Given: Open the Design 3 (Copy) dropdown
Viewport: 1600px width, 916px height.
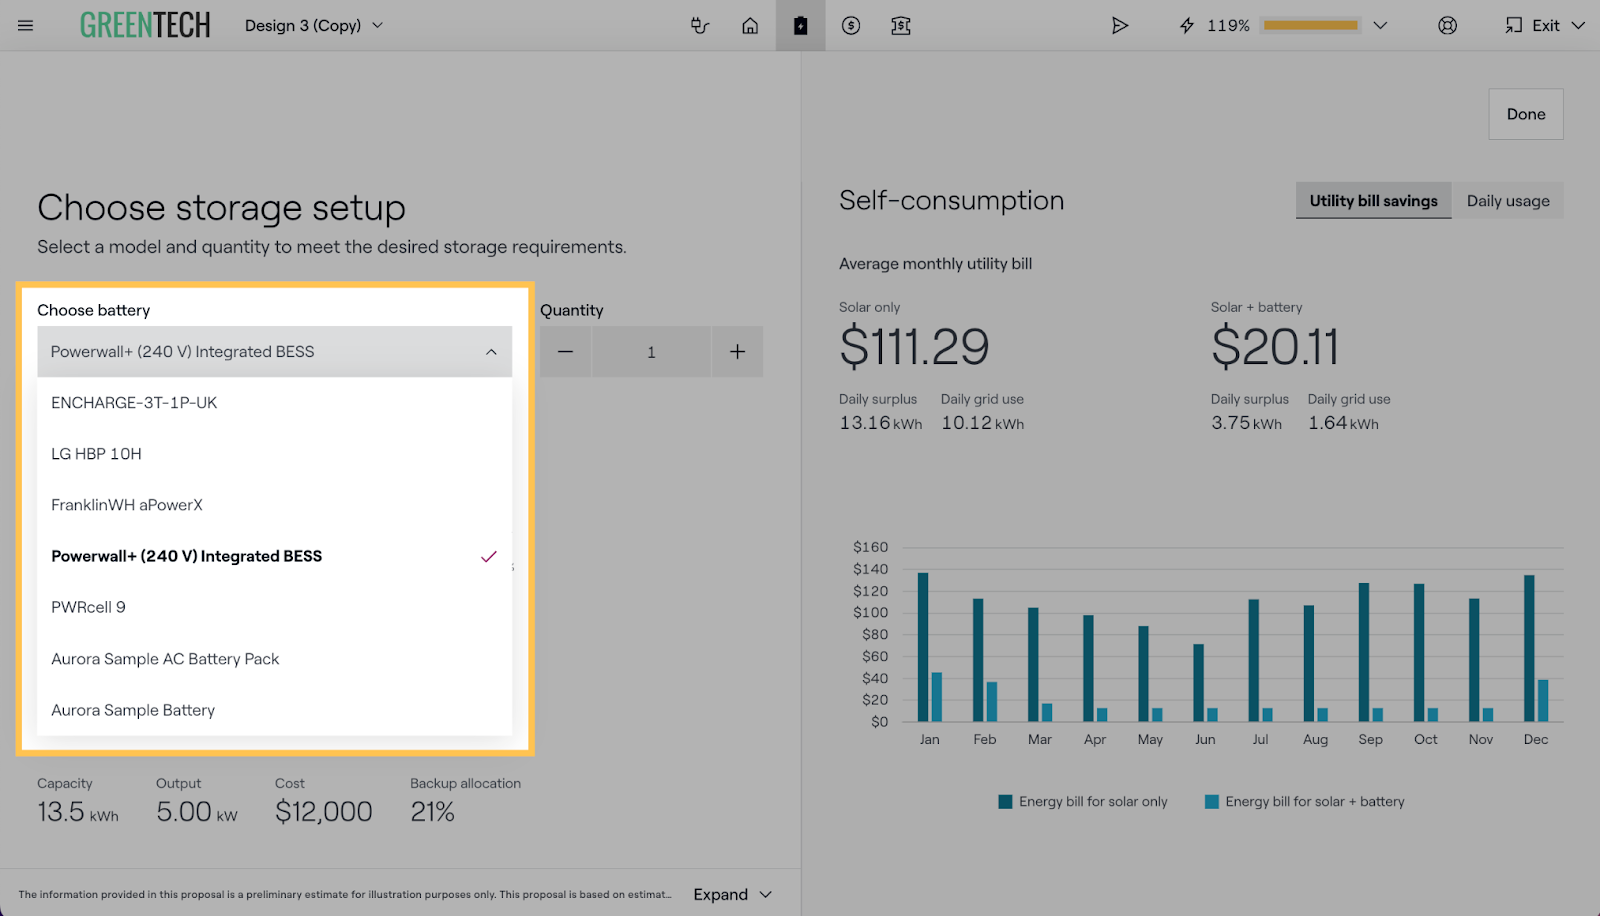Looking at the screenshot, I should [314, 25].
